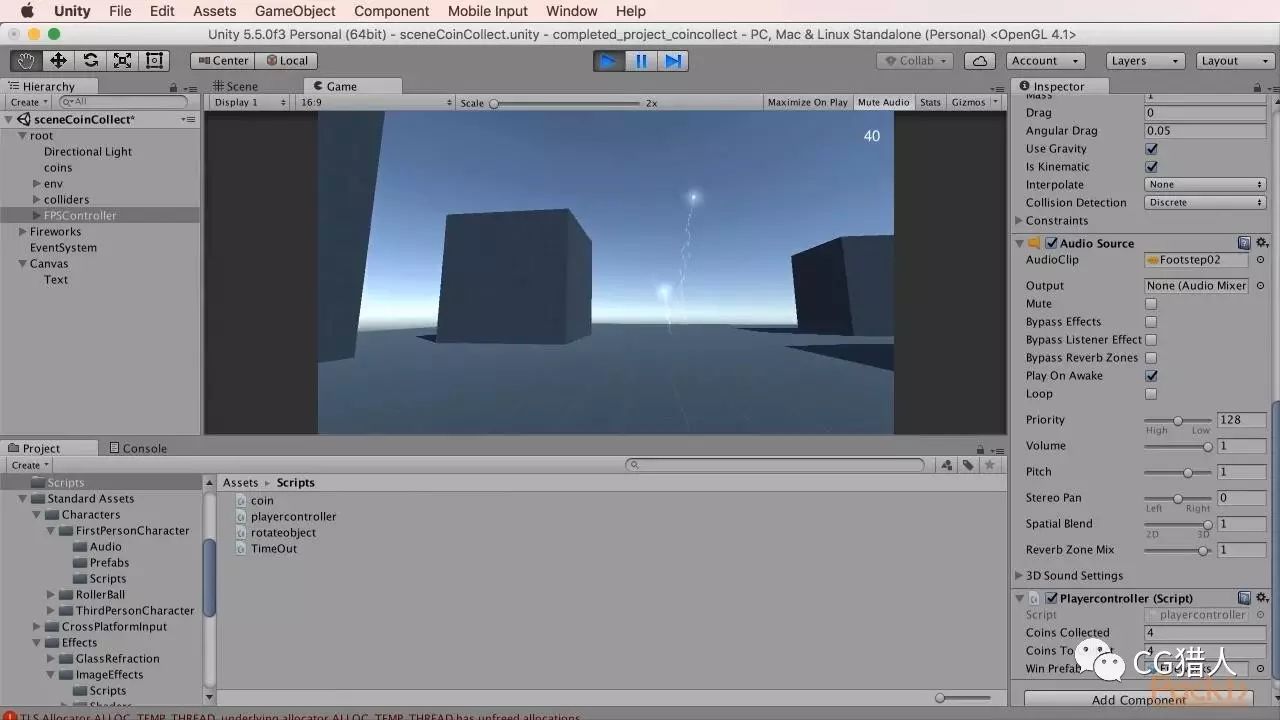Adjust the Priority slider
Image resolution: width=1280 pixels, height=720 pixels.
pos(1178,420)
